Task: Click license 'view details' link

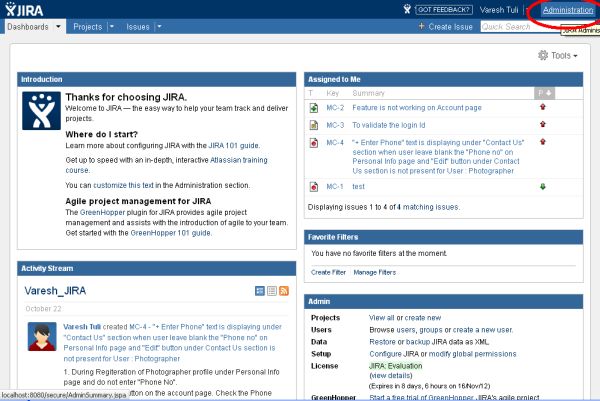Action: pos(391,376)
